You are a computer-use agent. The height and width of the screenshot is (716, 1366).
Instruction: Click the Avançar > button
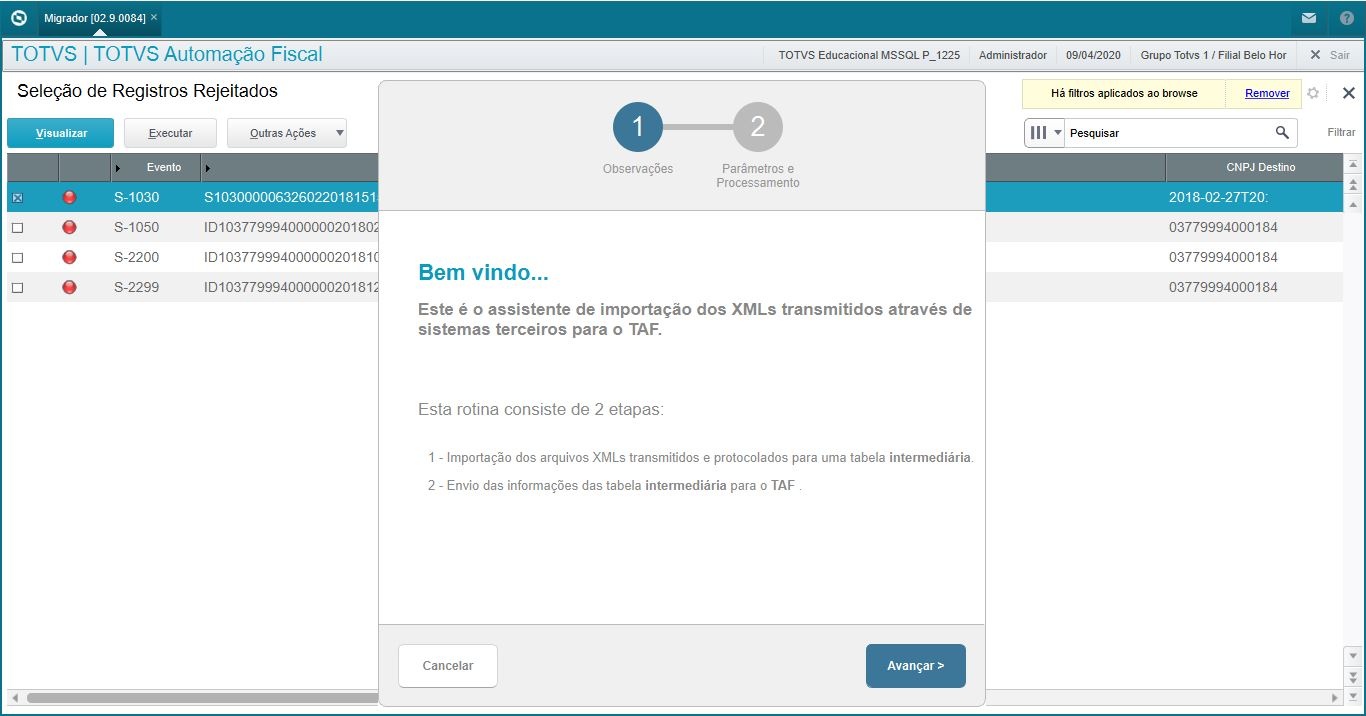(916, 666)
